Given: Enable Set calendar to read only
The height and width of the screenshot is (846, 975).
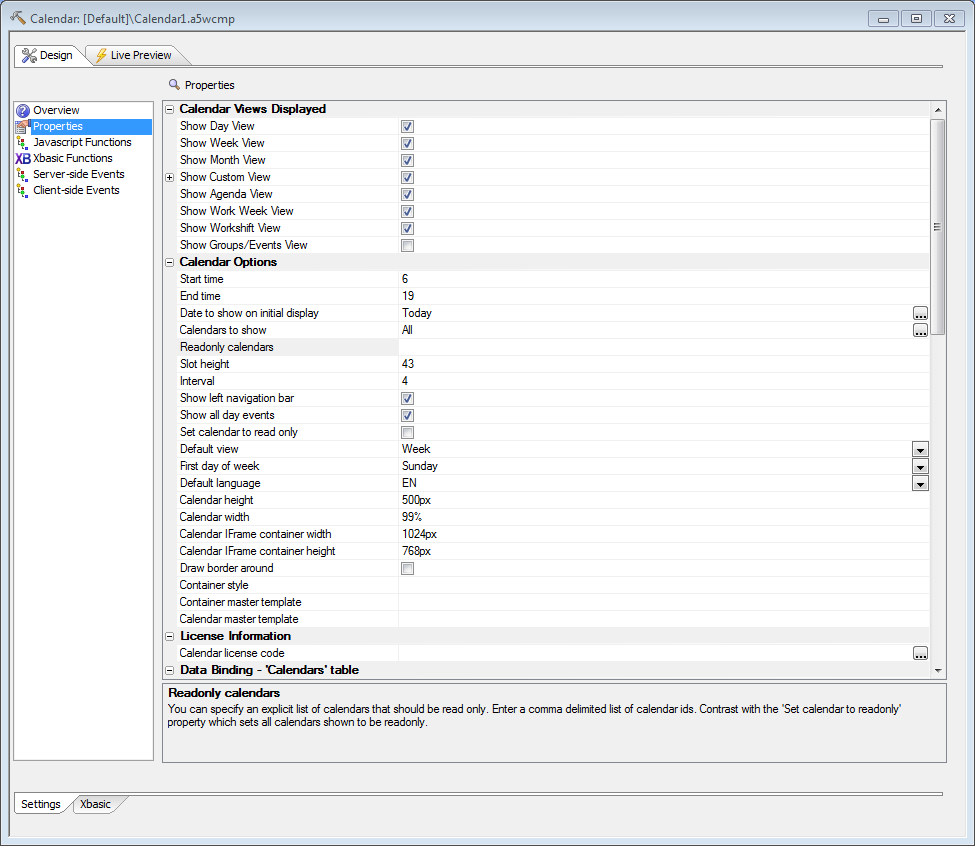Looking at the screenshot, I should point(407,433).
